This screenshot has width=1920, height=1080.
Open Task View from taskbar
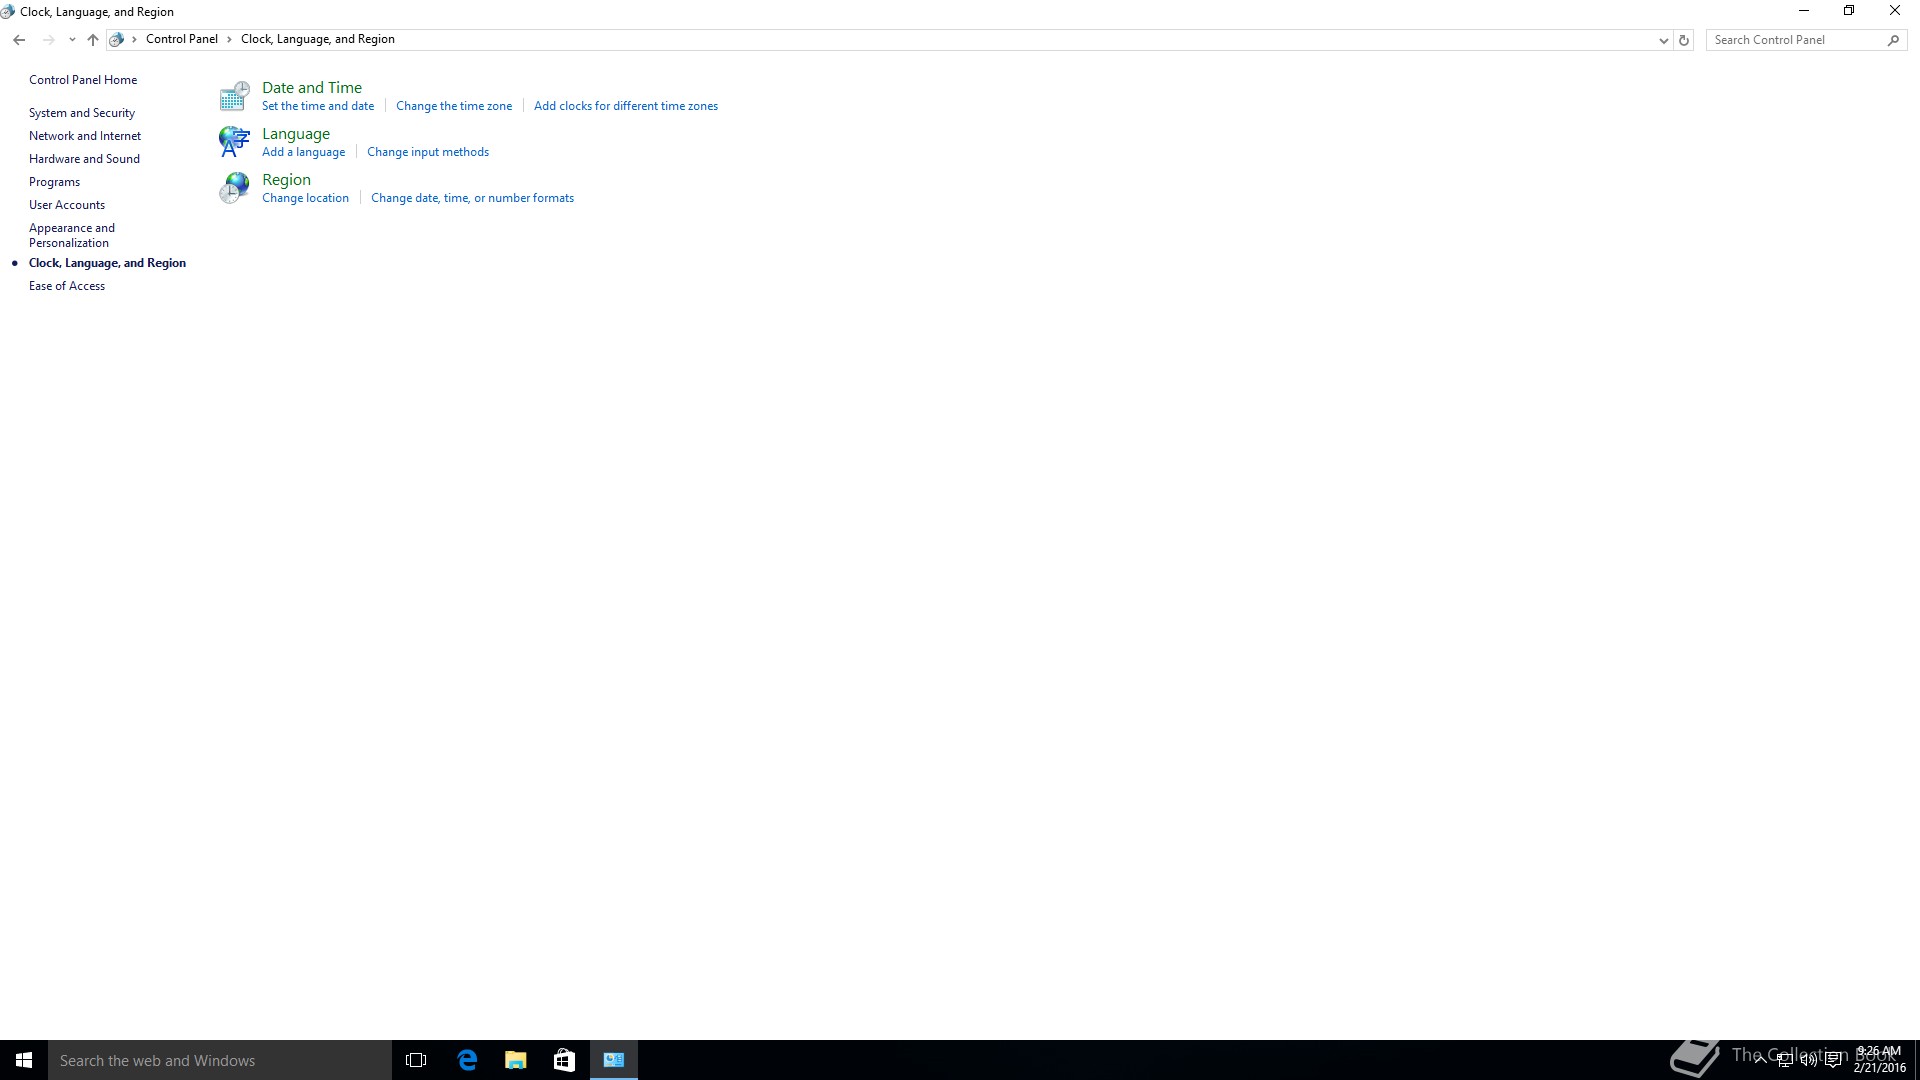click(416, 1060)
